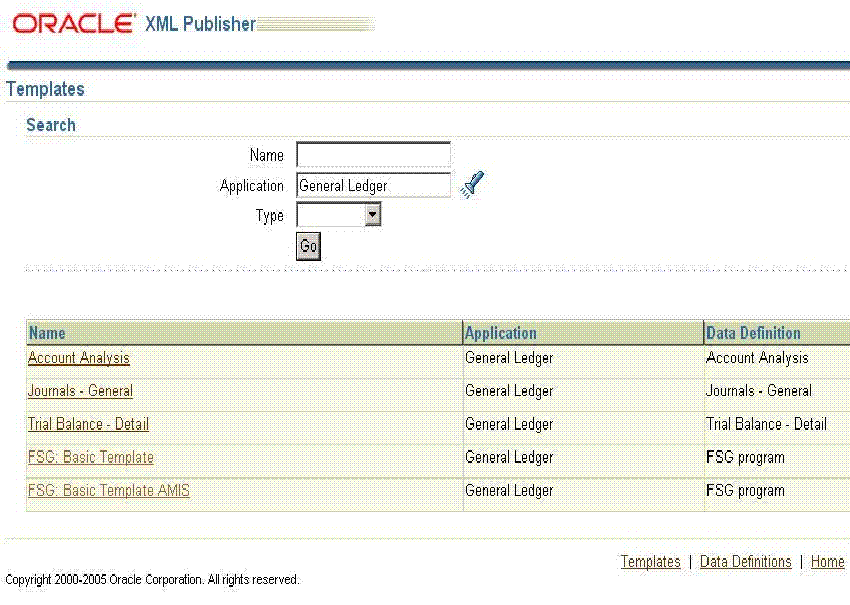
Task: Go to the Templates footer link
Action: [651, 562]
